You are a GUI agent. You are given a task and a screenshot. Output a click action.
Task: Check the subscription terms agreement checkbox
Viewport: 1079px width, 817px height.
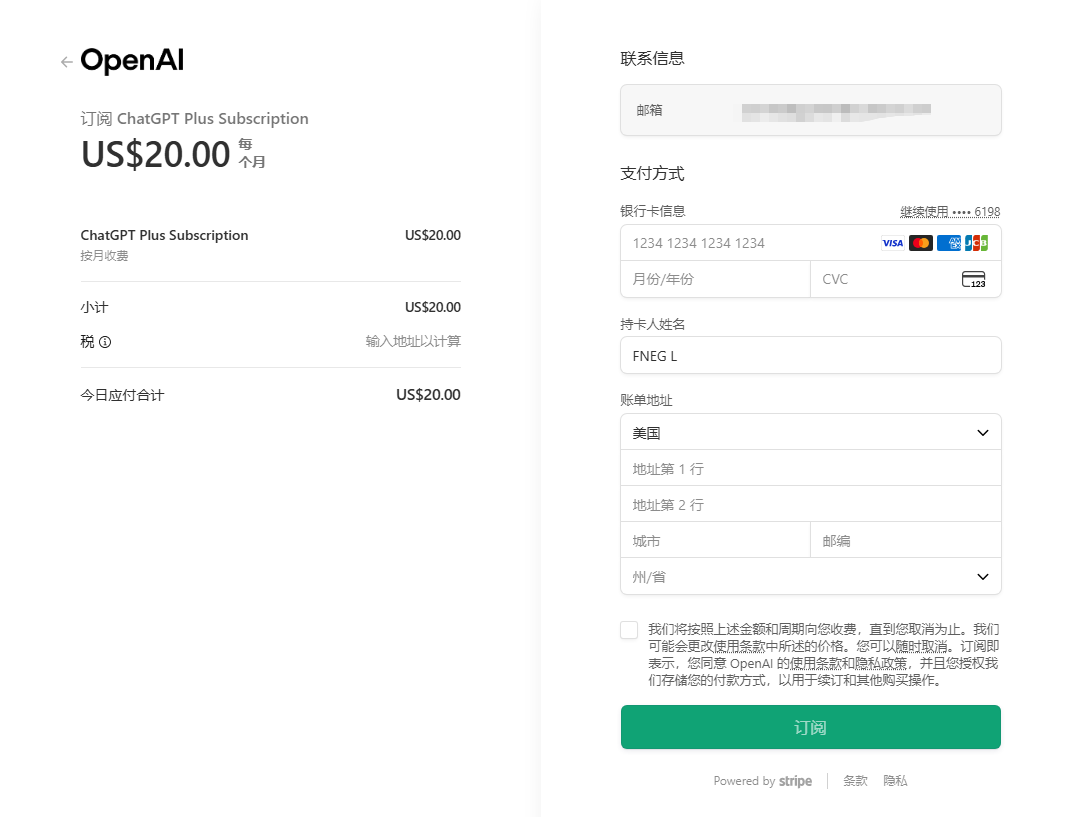629,630
